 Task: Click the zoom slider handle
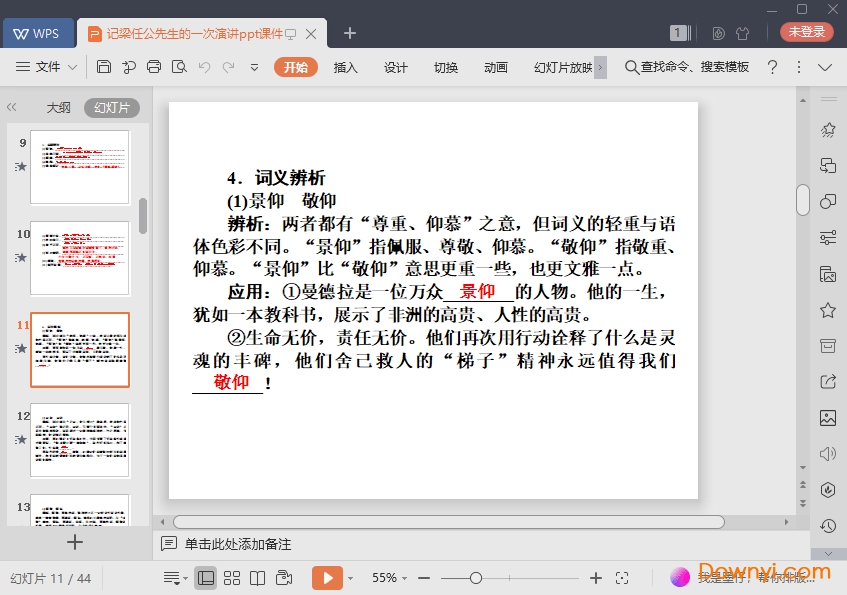(476, 578)
